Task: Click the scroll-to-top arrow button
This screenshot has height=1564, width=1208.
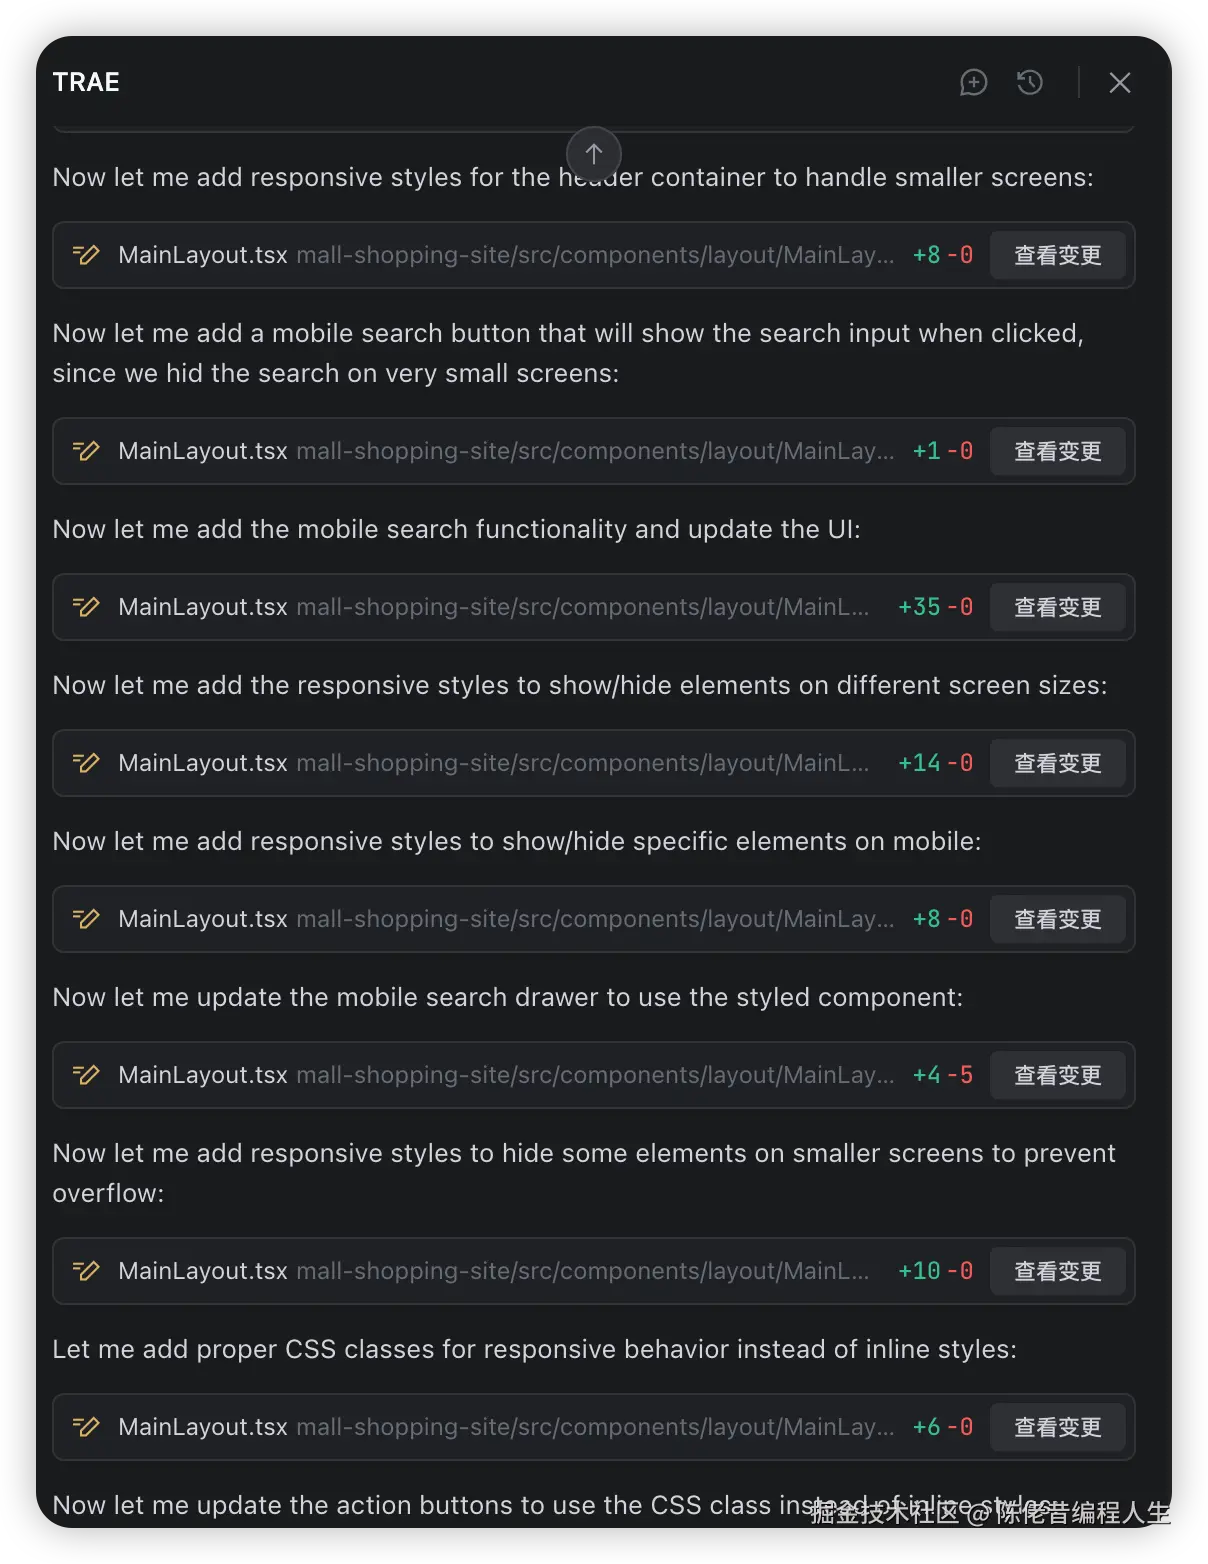Action: 593,154
